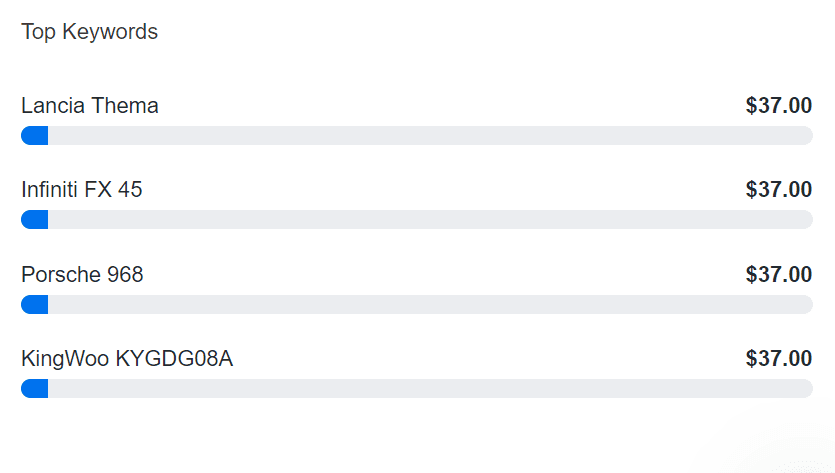Click the Porsche 968 $37.00 amount
This screenshot has height=473, width=835.
[x=778, y=274]
